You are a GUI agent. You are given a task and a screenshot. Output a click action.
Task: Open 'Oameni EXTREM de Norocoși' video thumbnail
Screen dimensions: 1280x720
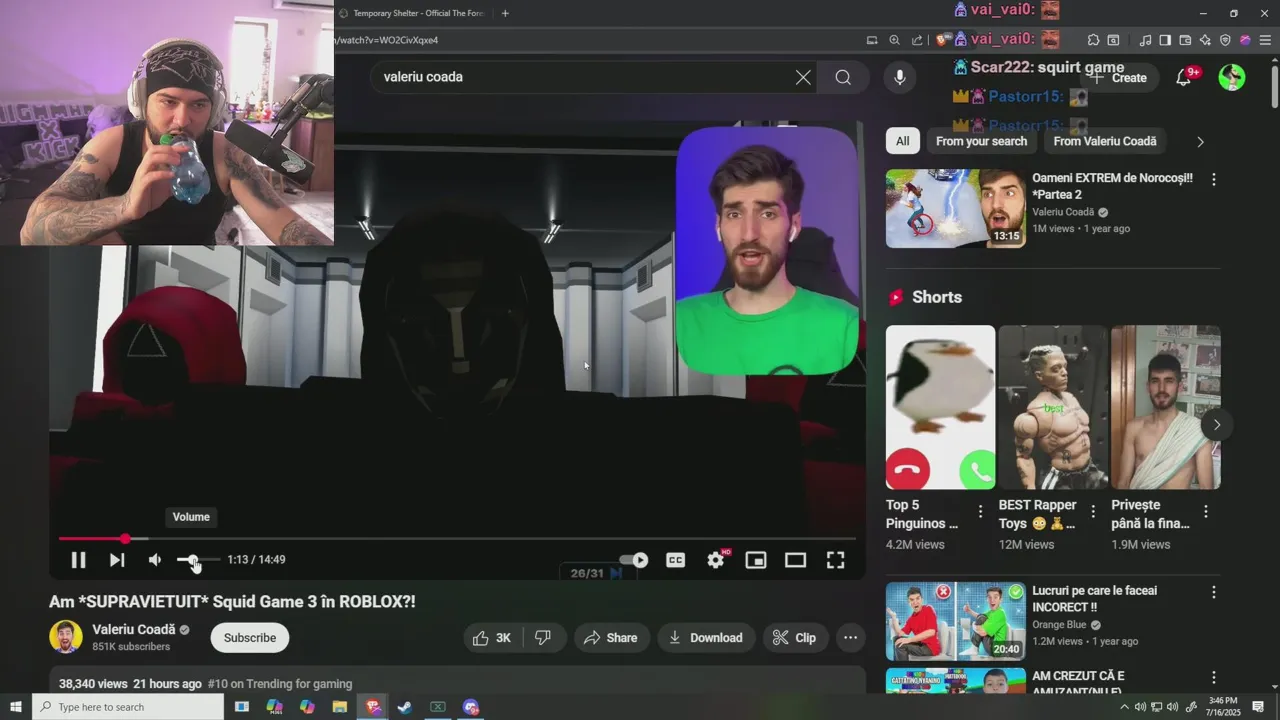[x=955, y=208]
